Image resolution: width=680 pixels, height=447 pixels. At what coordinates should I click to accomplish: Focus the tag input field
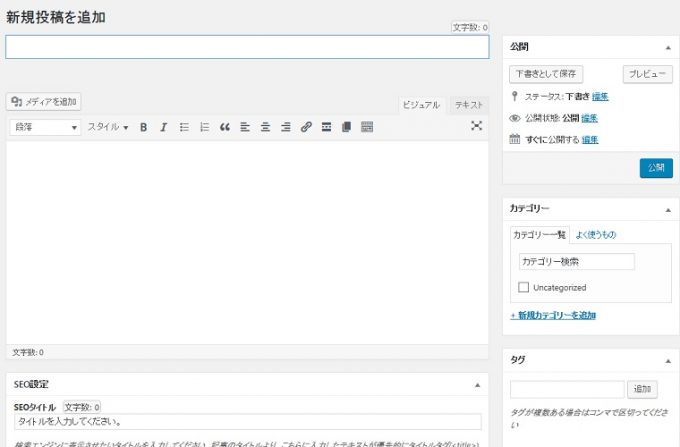[567, 389]
